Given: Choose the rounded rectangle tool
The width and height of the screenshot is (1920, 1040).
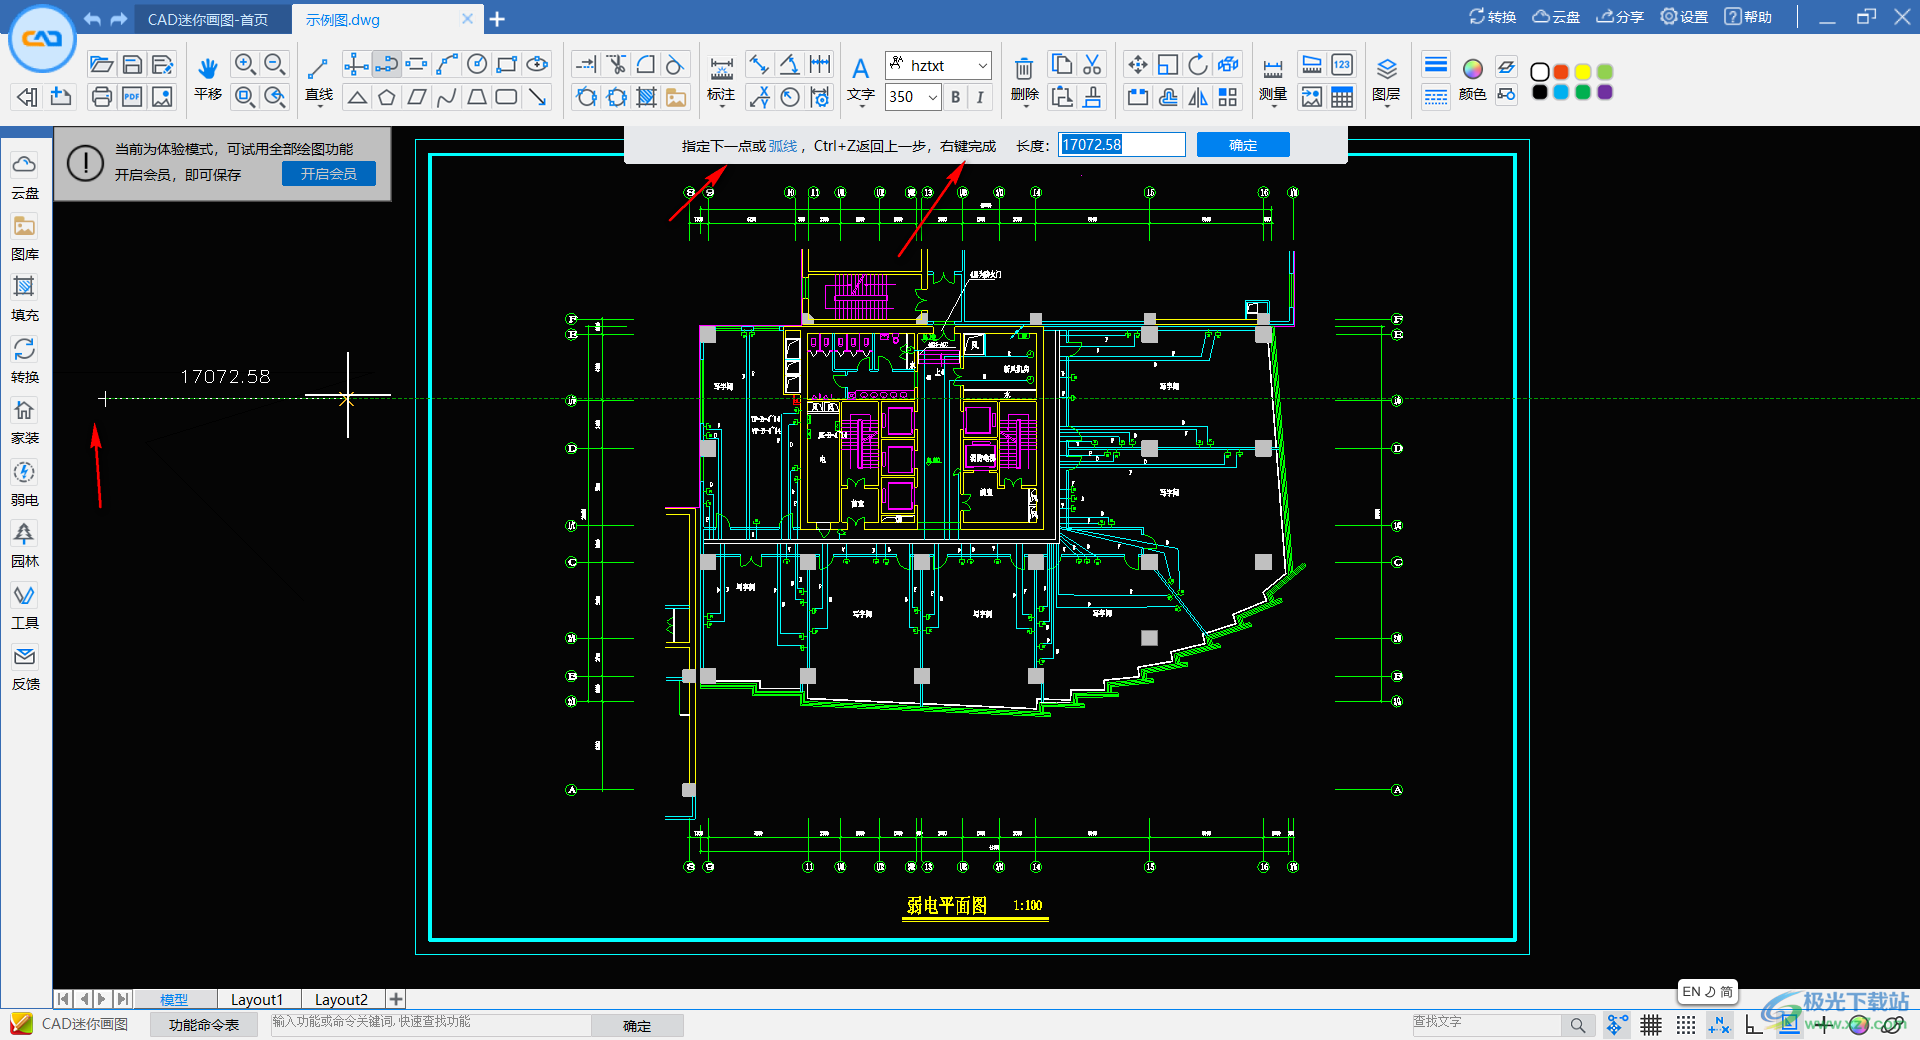Looking at the screenshot, I should click(x=507, y=97).
